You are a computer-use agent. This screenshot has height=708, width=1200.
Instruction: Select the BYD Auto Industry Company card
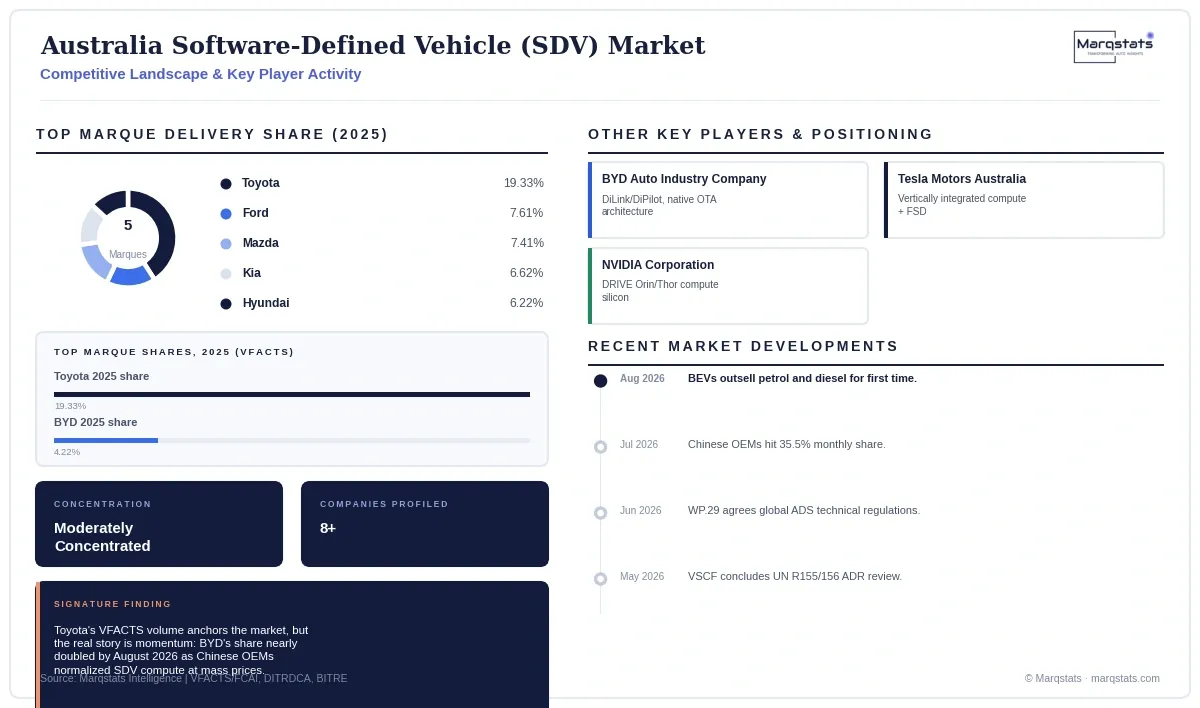point(728,200)
